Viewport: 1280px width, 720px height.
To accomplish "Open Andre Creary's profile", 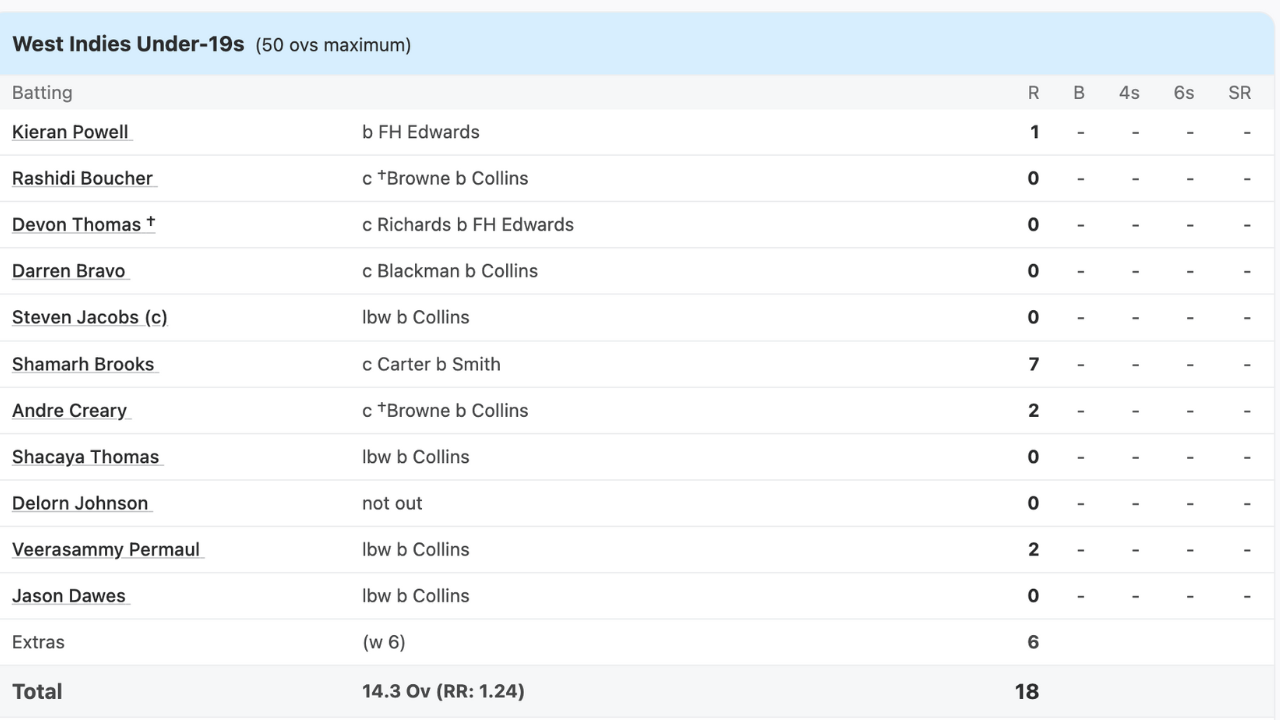I will pos(69,410).
